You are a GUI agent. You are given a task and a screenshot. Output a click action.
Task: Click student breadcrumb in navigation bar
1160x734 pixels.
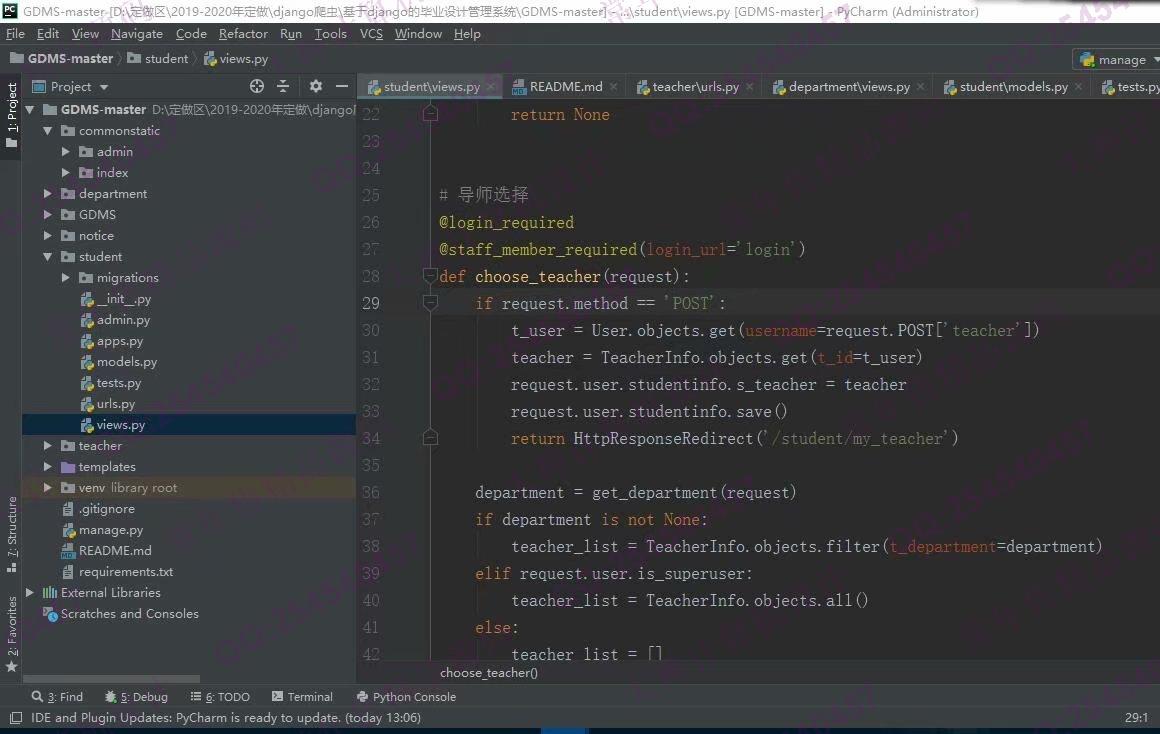point(158,58)
